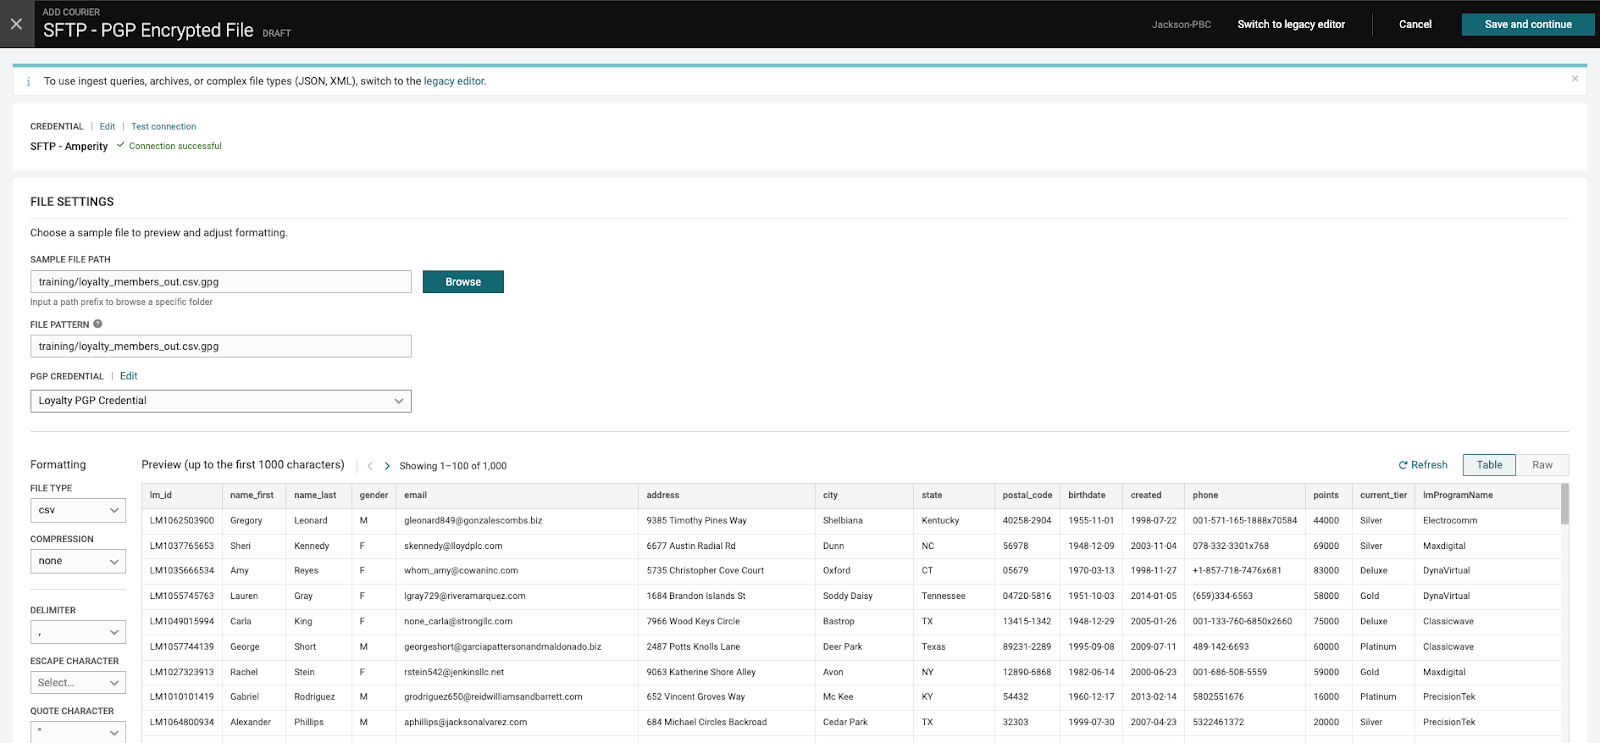The height and width of the screenshot is (743, 1600).
Task: Open the legacy editor link in banner
Action: [x=454, y=82]
